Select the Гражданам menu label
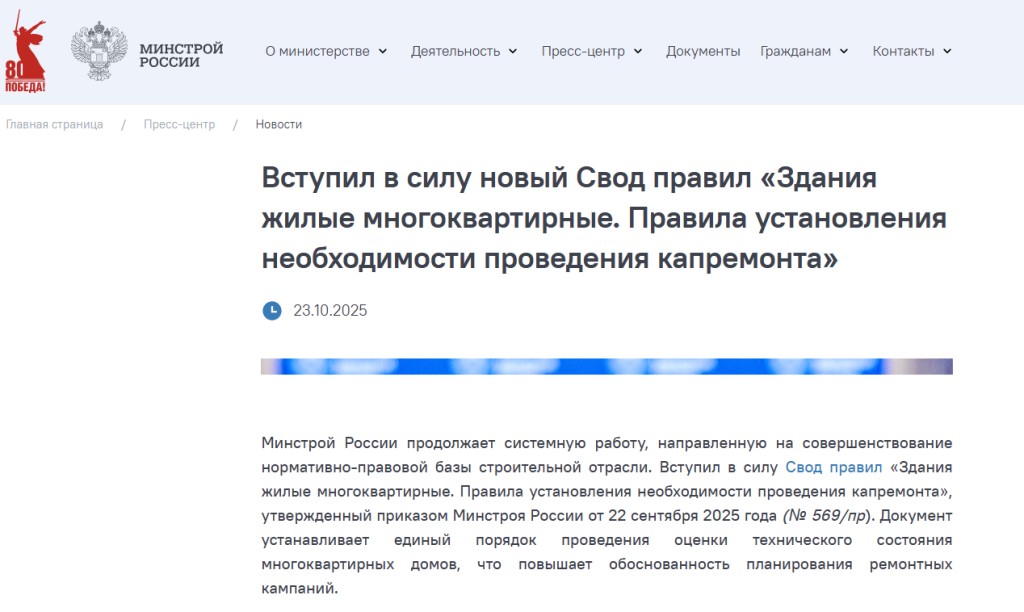This screenshot has width=1024, height=612. point(795,52)
